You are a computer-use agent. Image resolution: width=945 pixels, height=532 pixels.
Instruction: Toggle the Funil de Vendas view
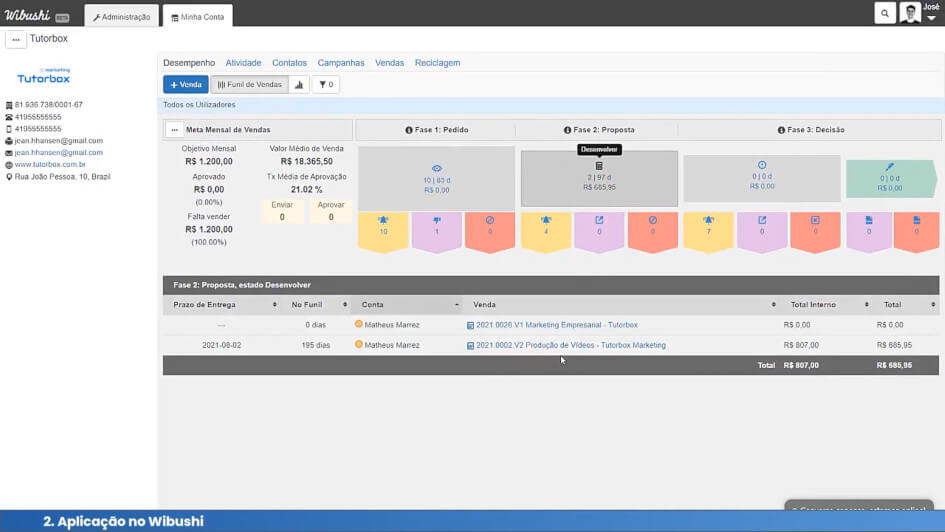click(x=250, y=84)
